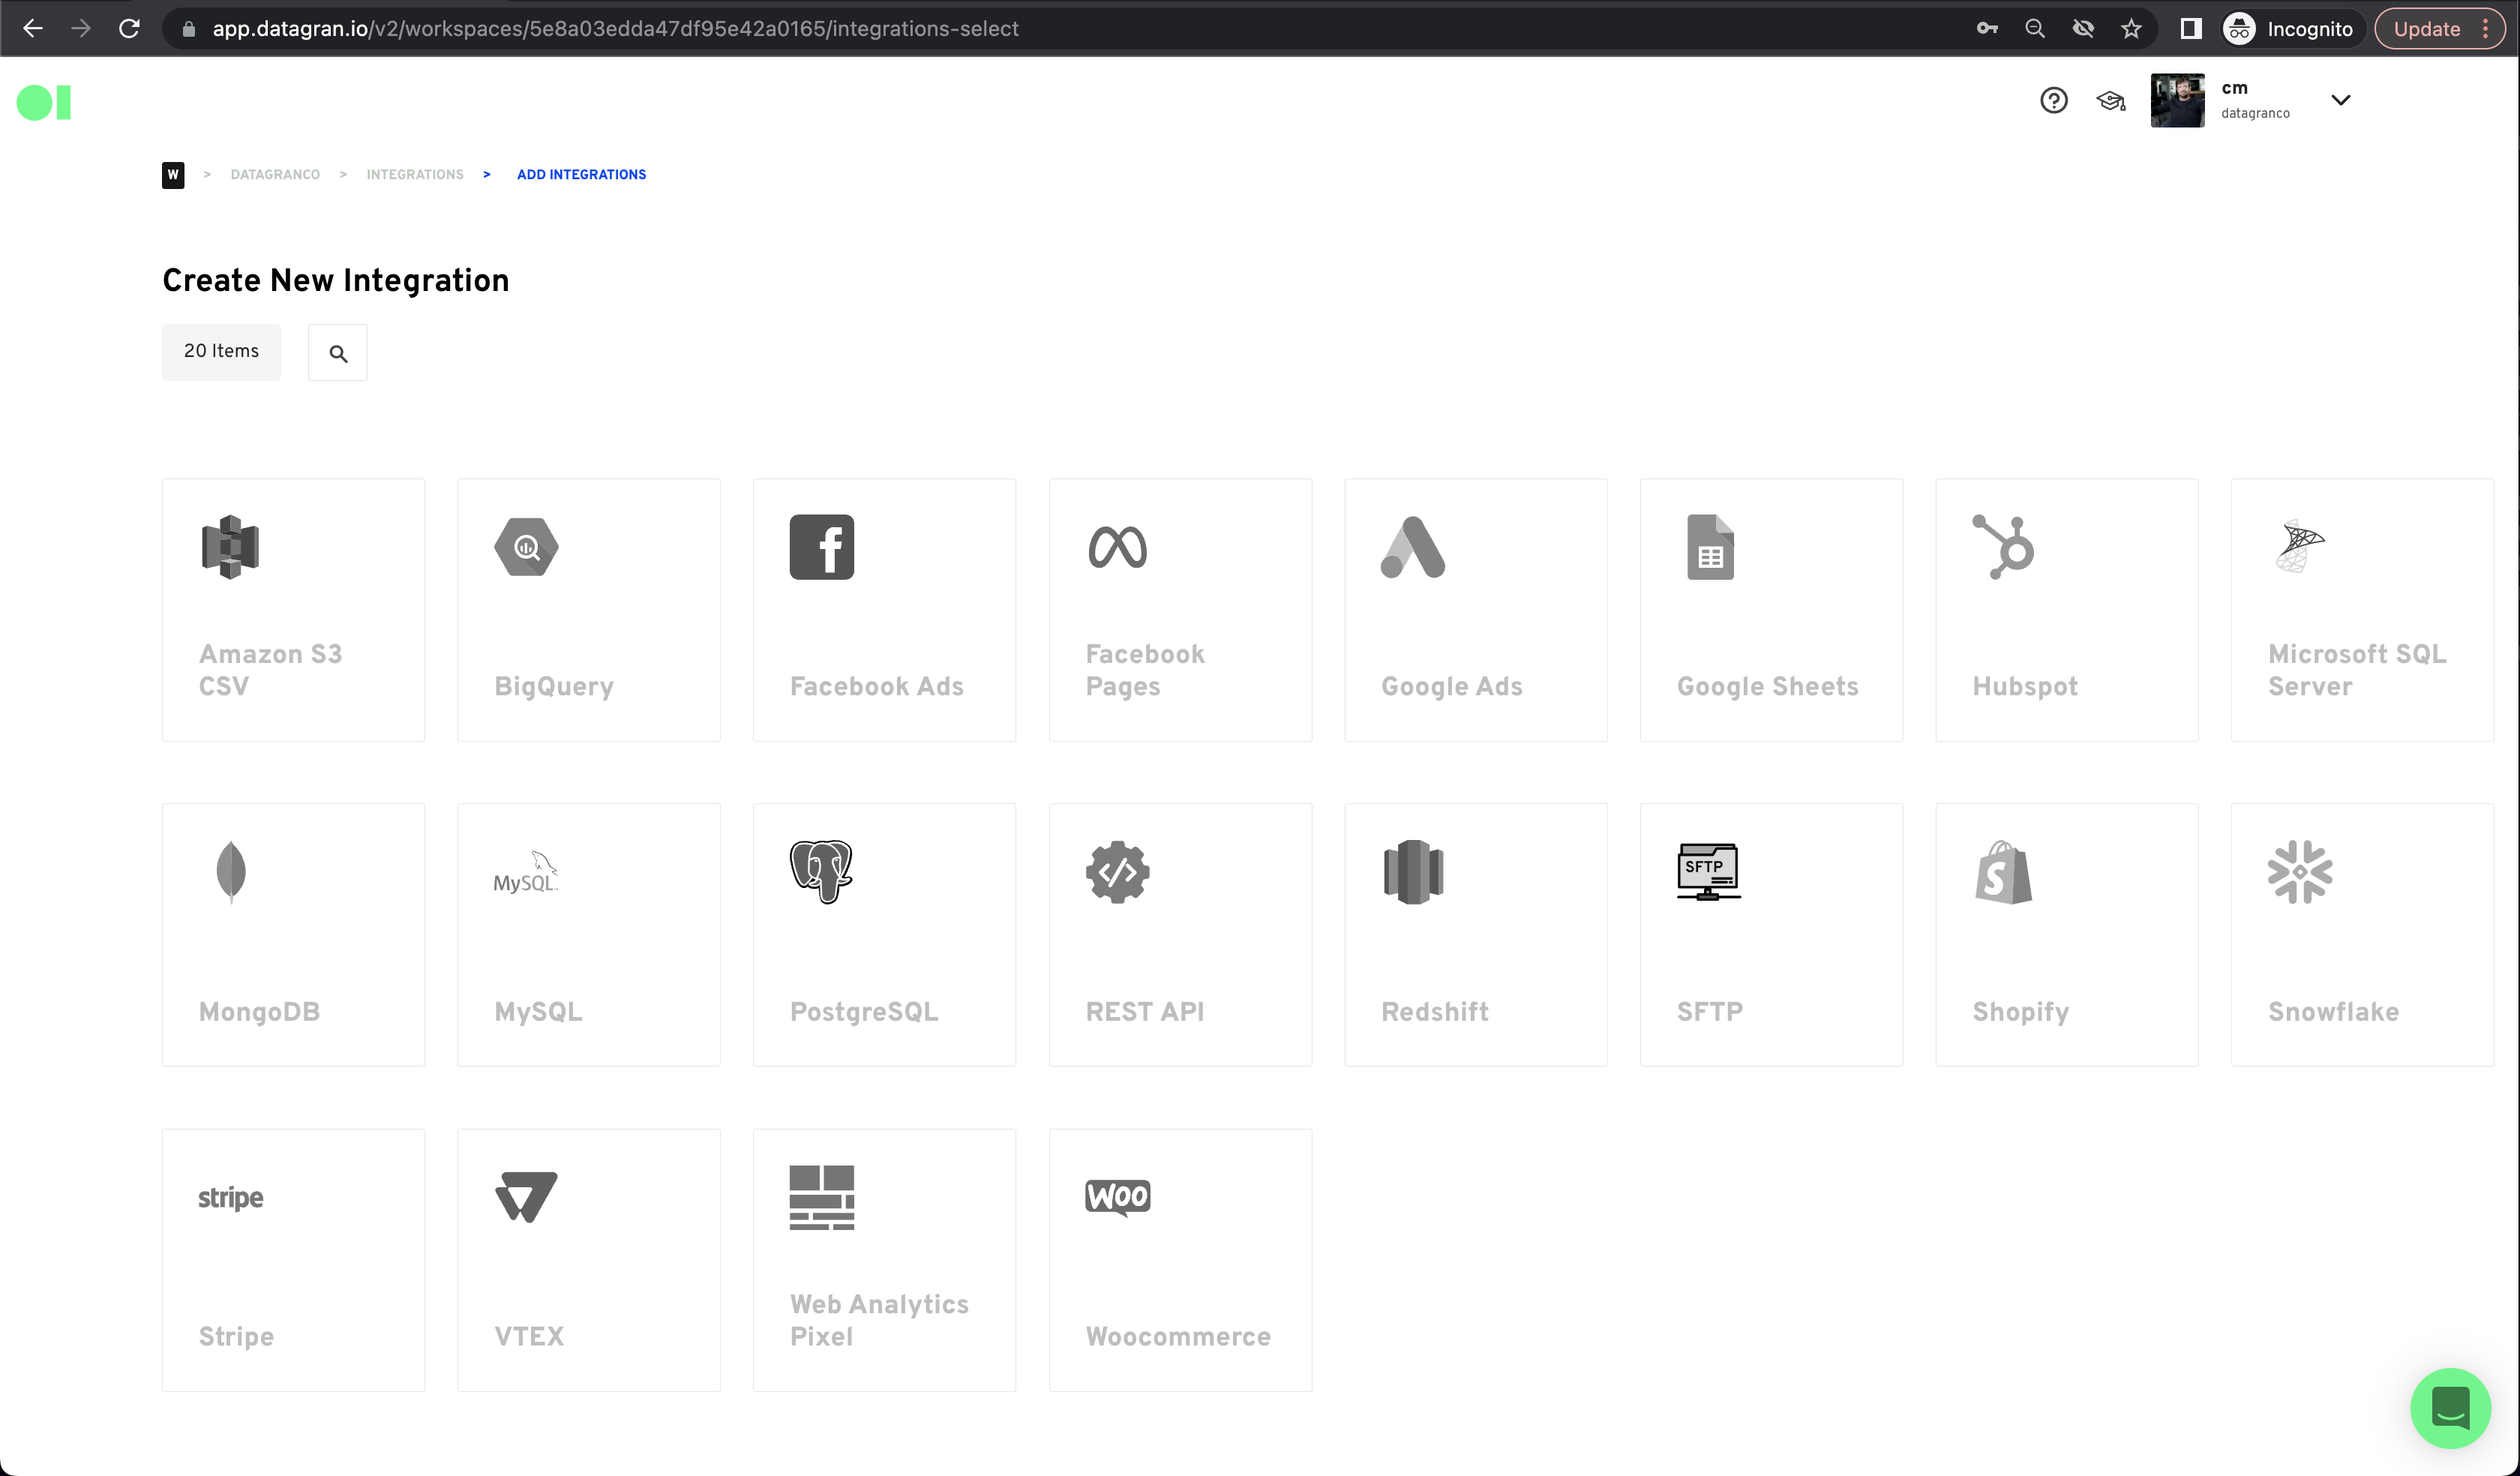
Task: Pick the Web Analytics Pixel icon
Action: click(x=822, y=1197)
